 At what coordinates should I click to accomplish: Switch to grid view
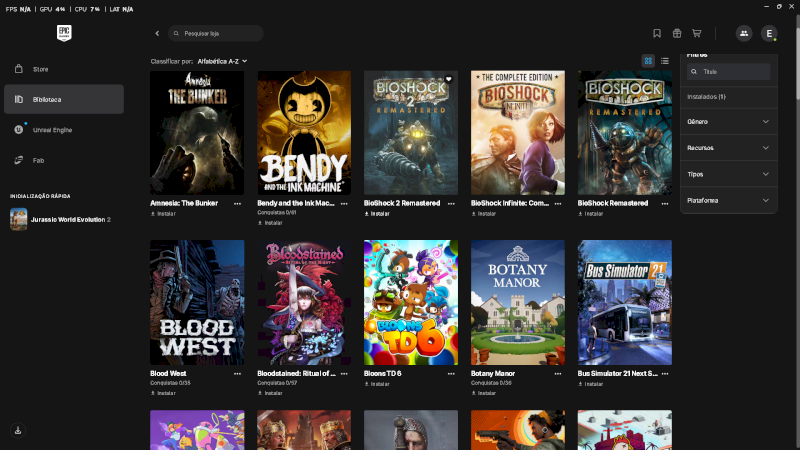[648, 61]
